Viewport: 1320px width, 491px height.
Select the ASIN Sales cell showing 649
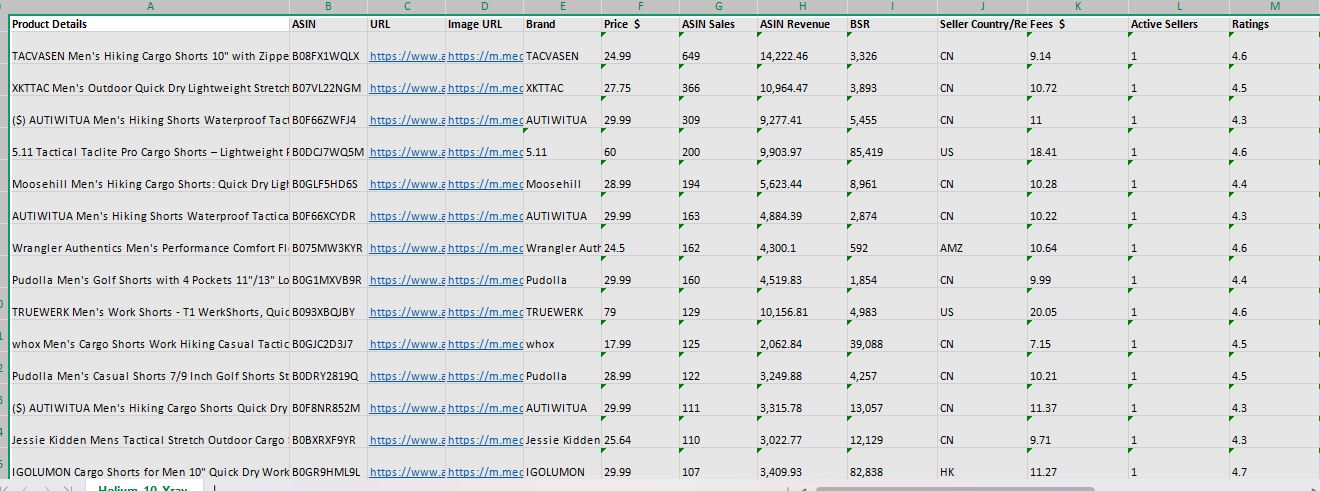click(718, 48)
